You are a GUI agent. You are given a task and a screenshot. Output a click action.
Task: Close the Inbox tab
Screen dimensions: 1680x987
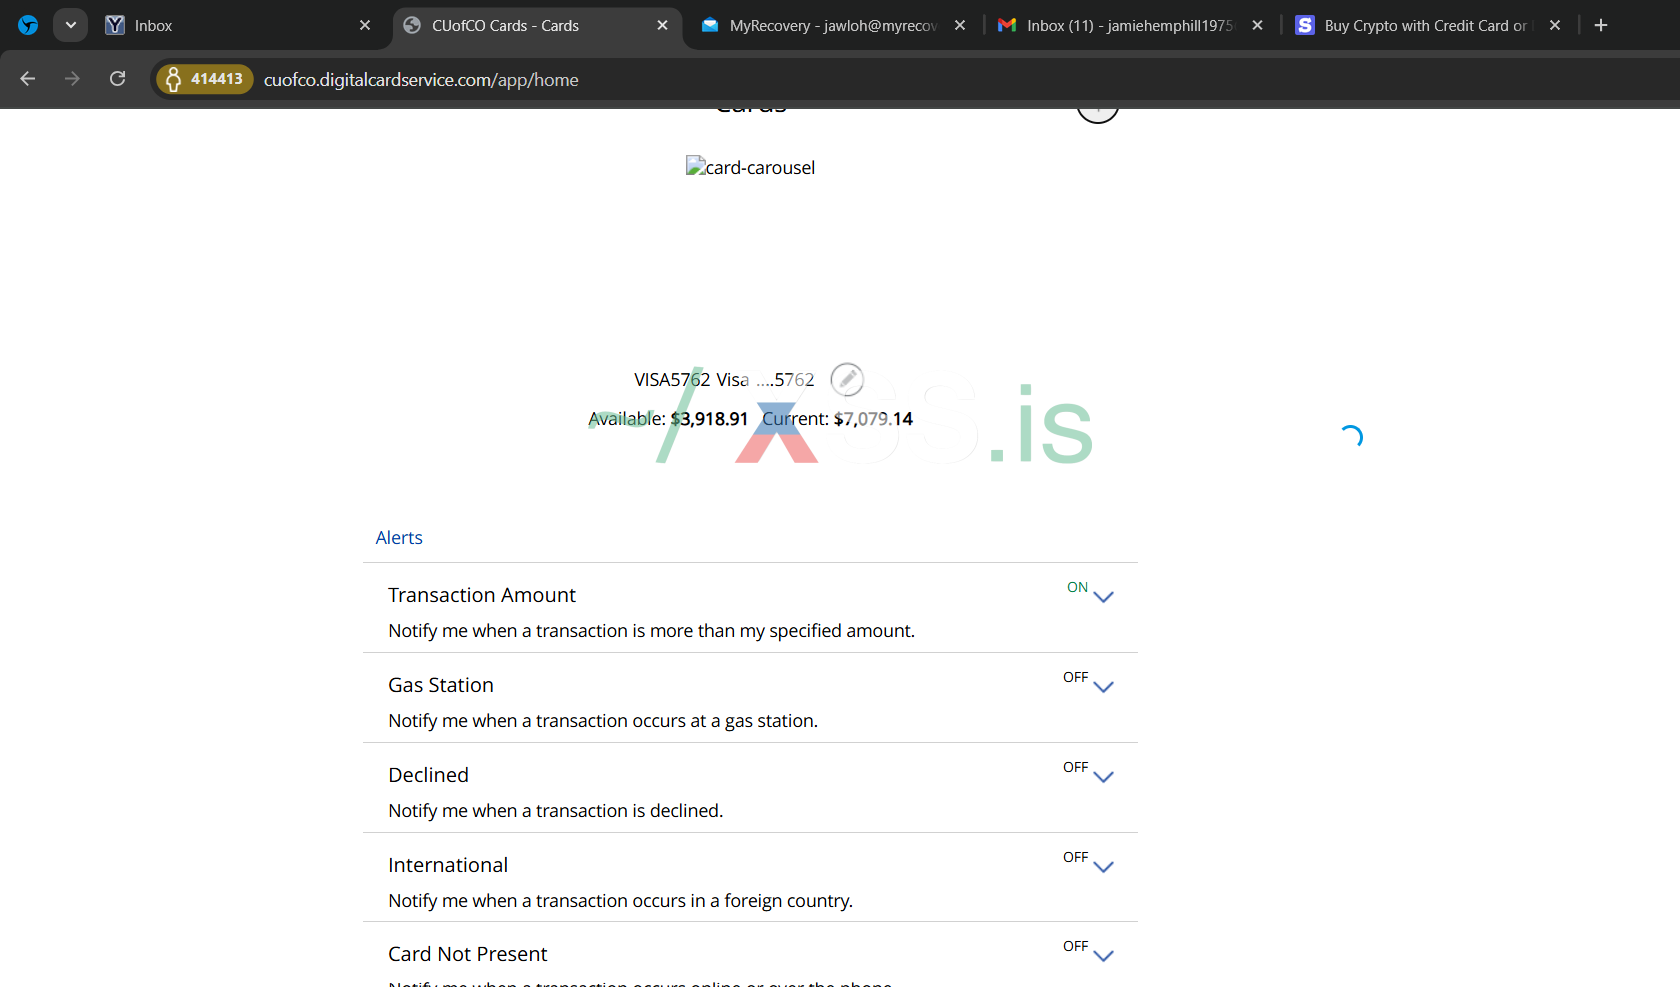[365, 25]
